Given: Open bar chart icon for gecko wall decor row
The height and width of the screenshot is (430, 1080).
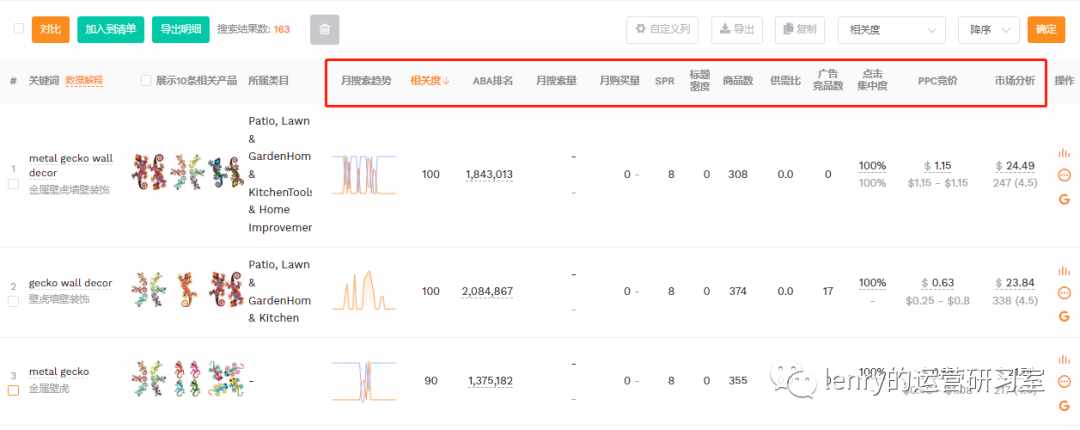Looking at the screenshot, I should tap(1064, 271).
